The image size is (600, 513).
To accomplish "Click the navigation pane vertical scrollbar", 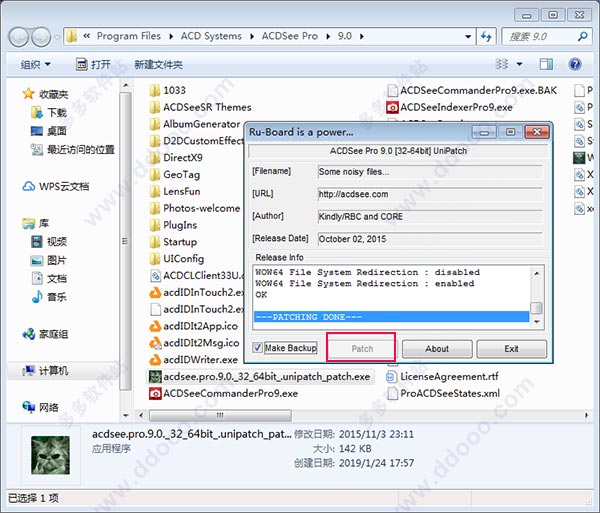I will (x=126, y=241).
